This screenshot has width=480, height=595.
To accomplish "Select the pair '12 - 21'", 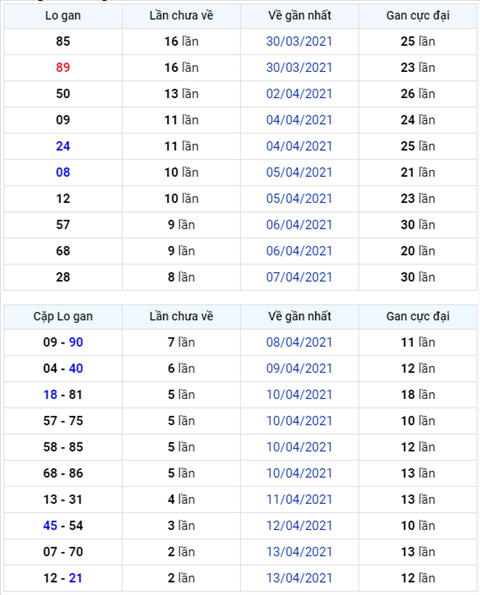I will (x=63, y=578).
